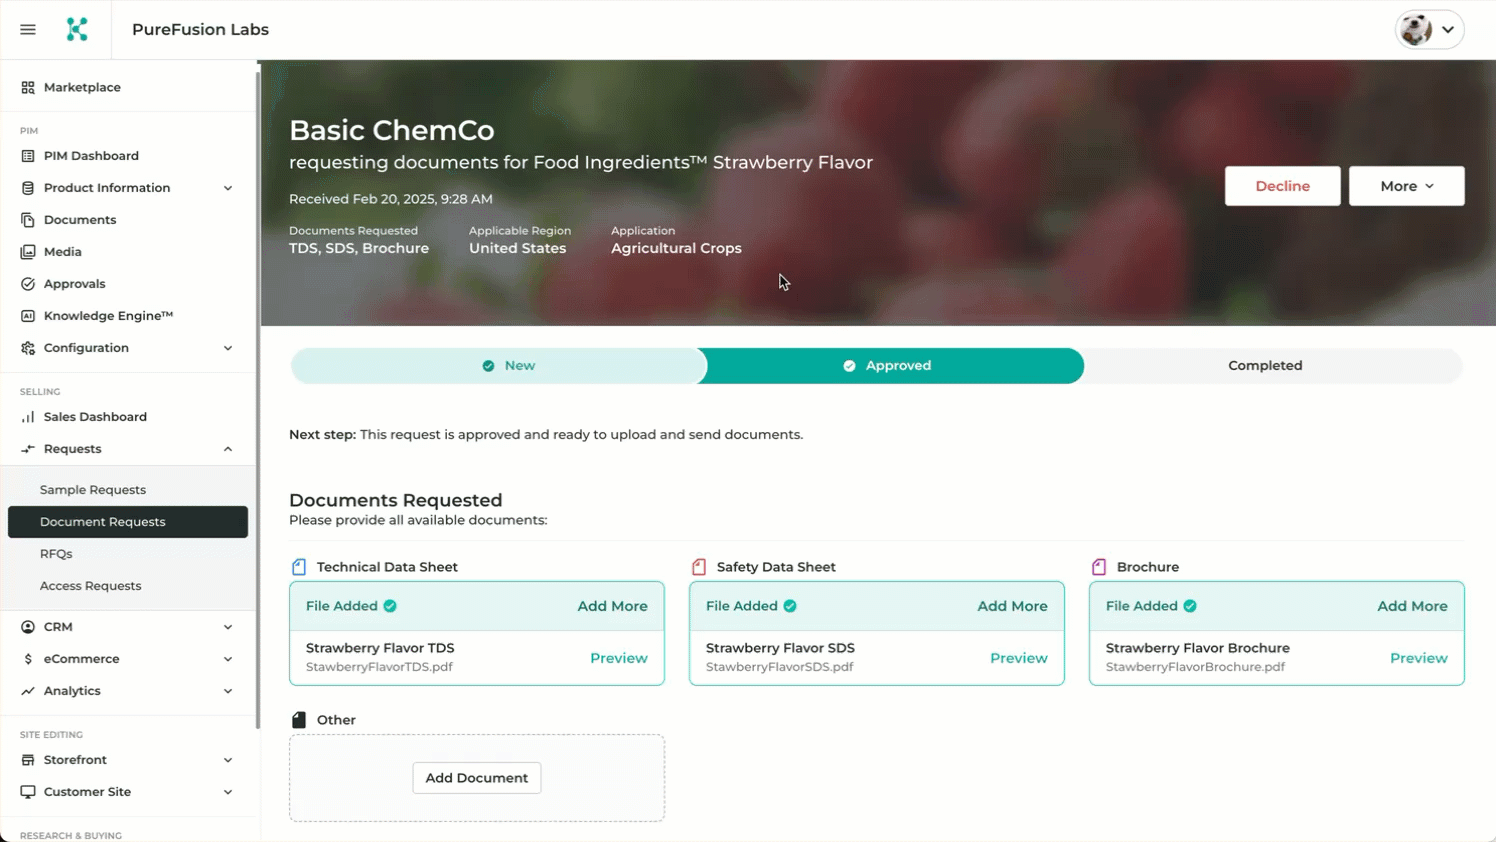Viewport: 1496px width, 842px height.
Task: Collapse the Requests menu chevron
Action: tap(228, 449)
